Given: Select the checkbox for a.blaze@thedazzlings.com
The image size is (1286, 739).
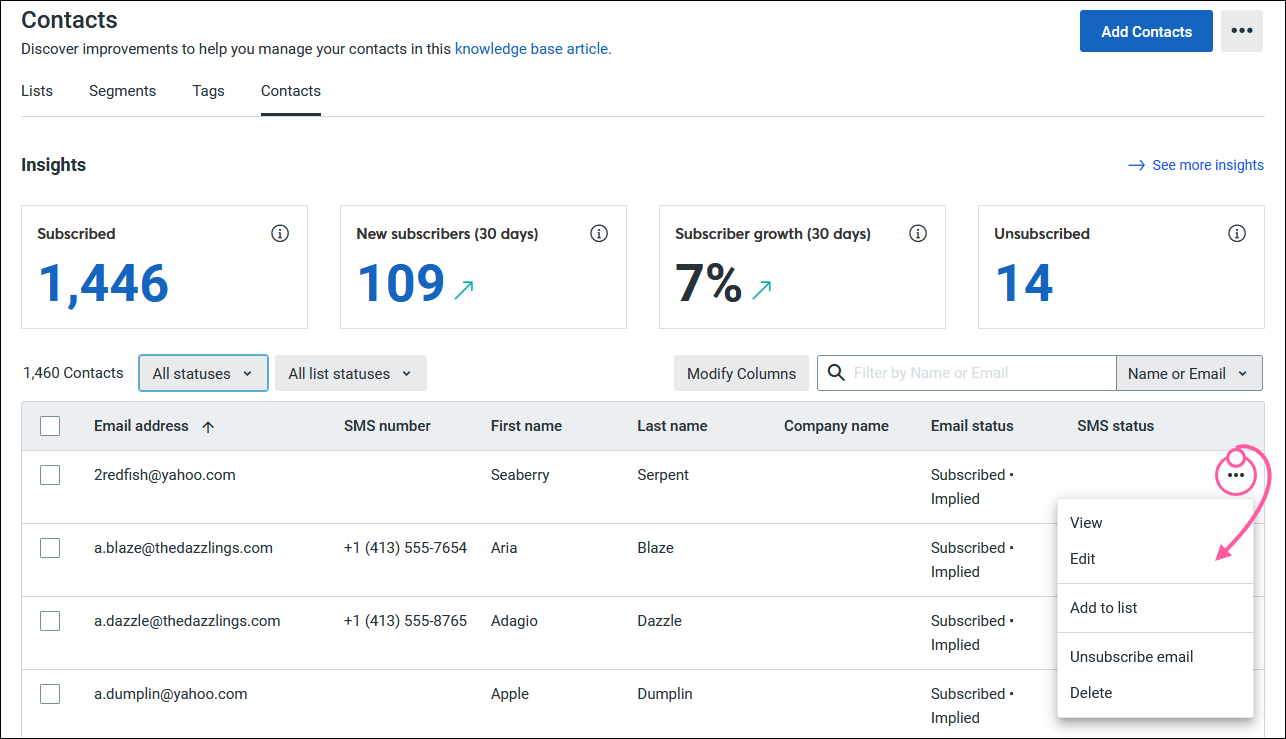Looking at the screenshot, I should pos(50,548).
